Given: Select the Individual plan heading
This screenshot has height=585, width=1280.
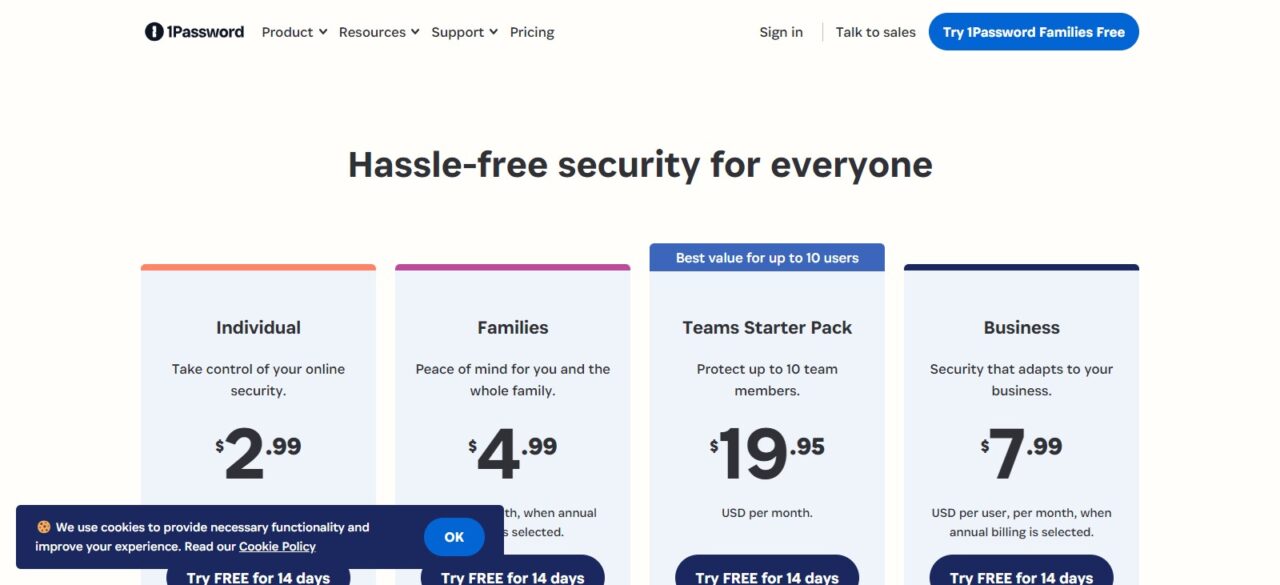Looking at the screenshot, I should point(258,327).
